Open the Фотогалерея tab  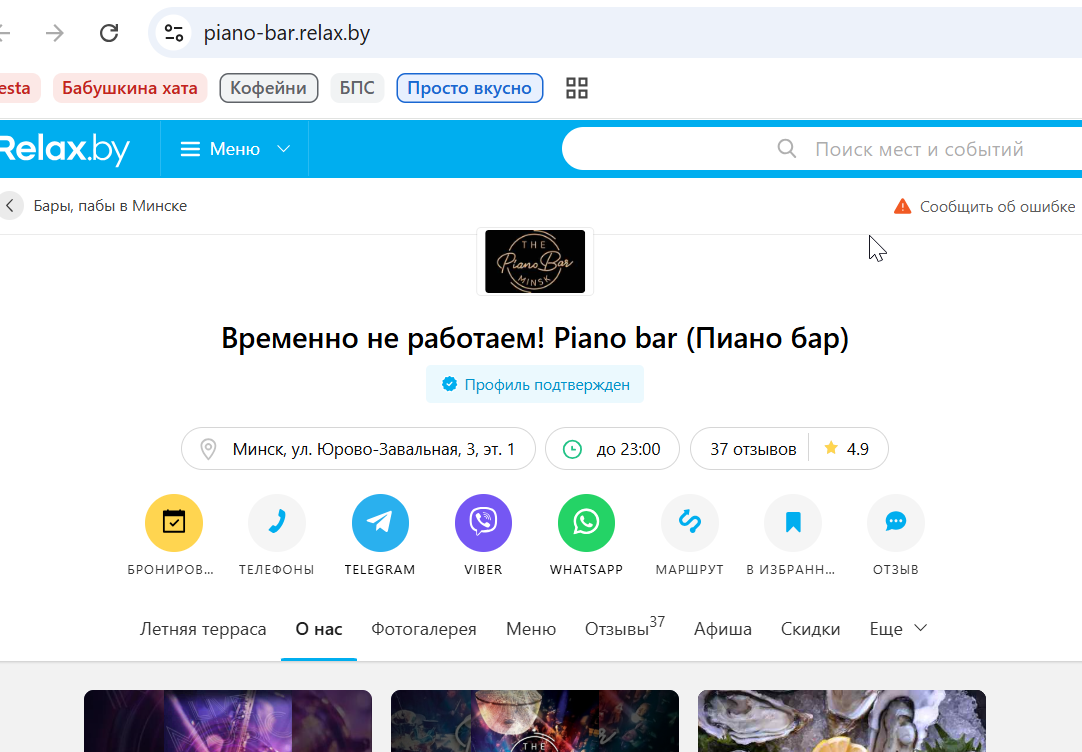tap(424, 629)
